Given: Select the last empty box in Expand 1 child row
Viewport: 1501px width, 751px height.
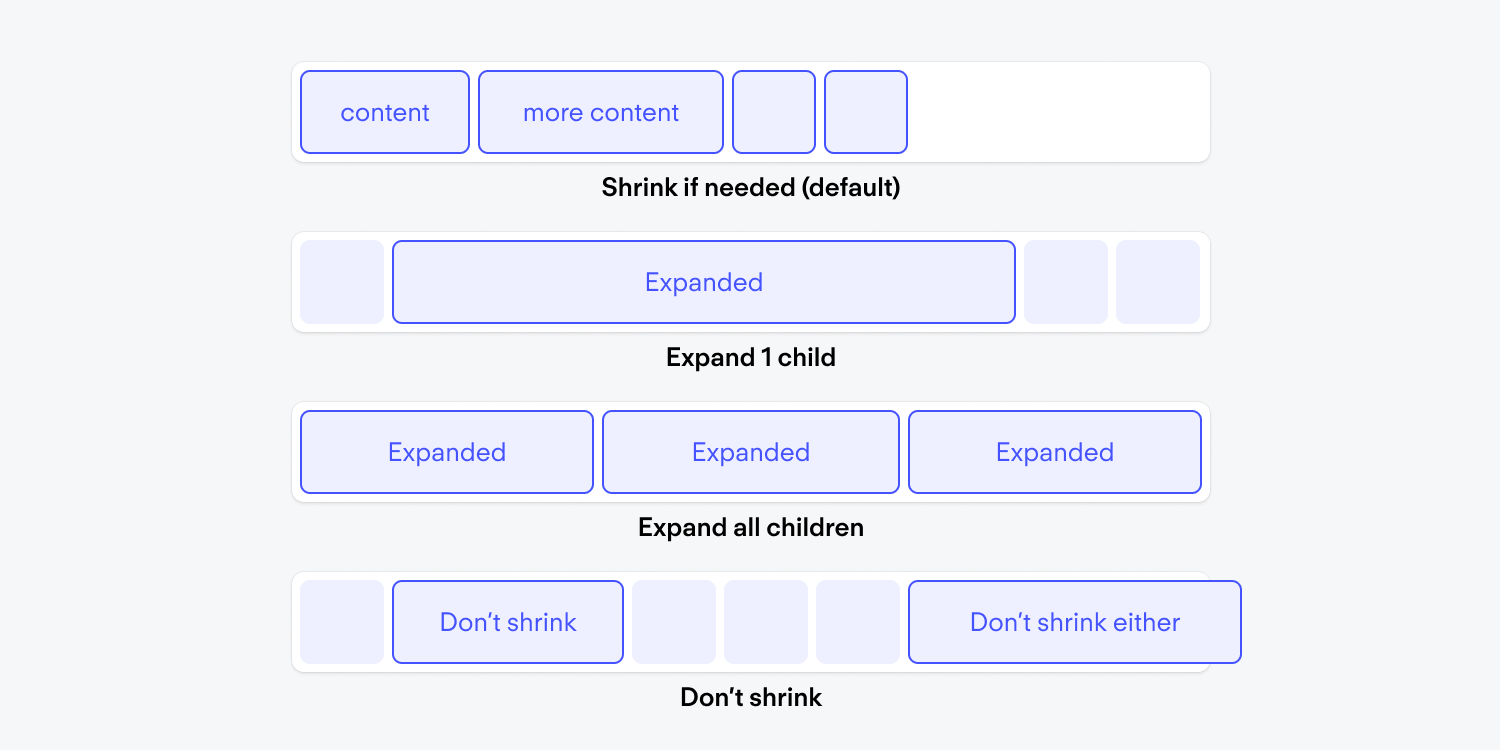Looking at the screenshot, I should [1158, 282].
